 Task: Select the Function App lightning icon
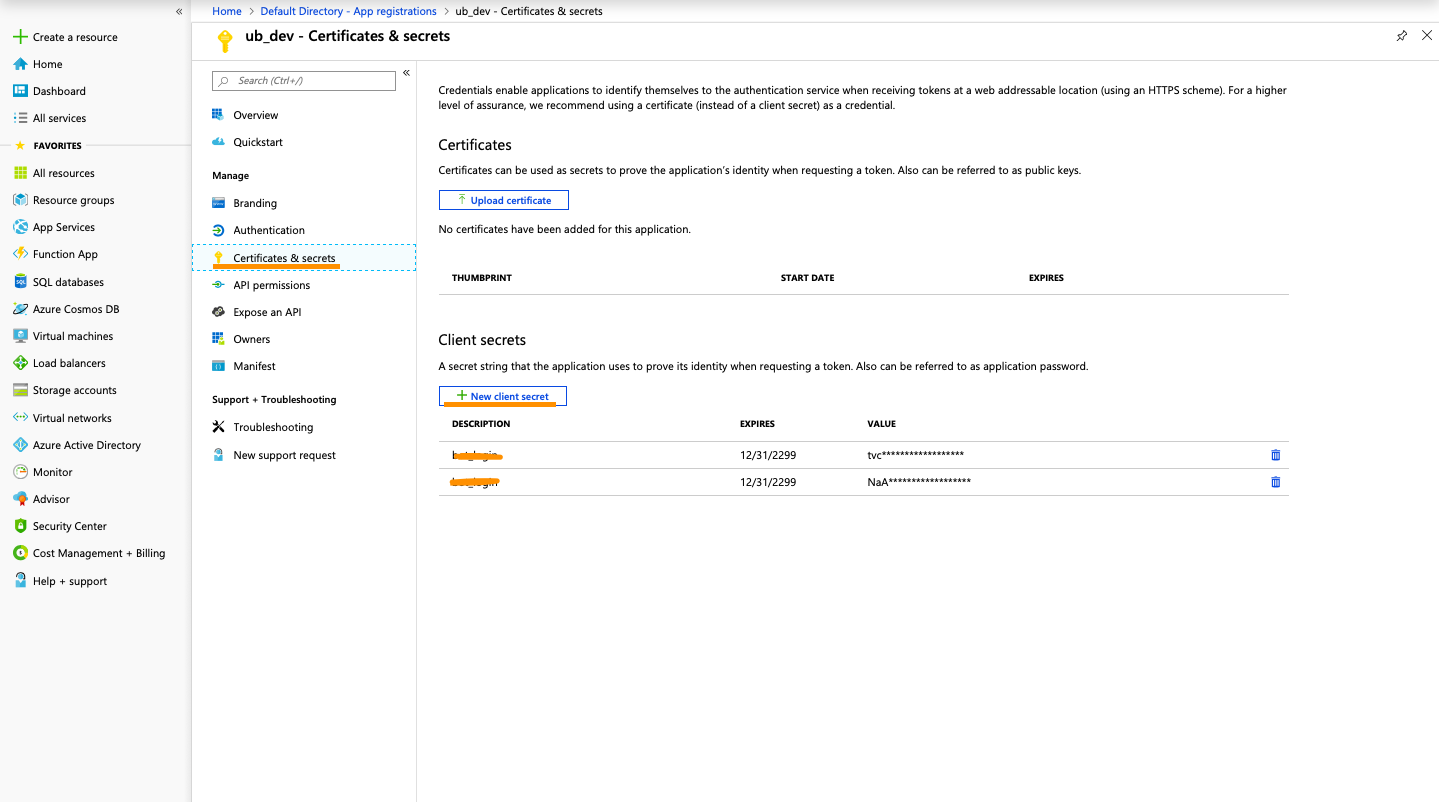[x=20, y=254]
